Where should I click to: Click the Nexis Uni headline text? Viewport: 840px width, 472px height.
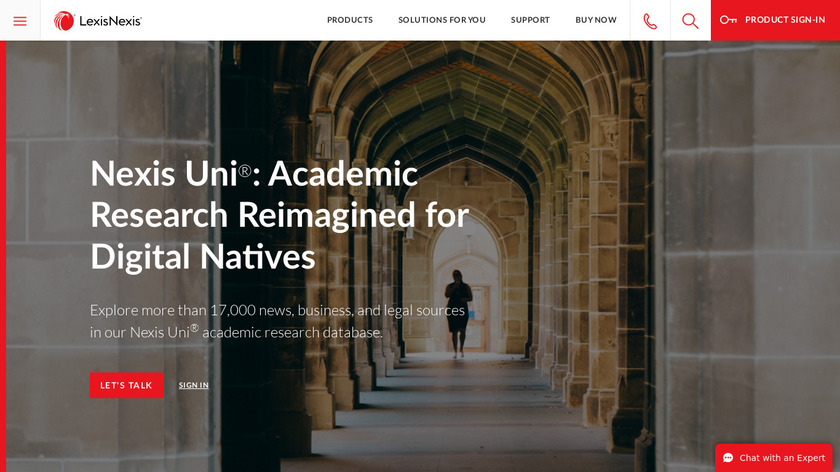pos(280,215)
